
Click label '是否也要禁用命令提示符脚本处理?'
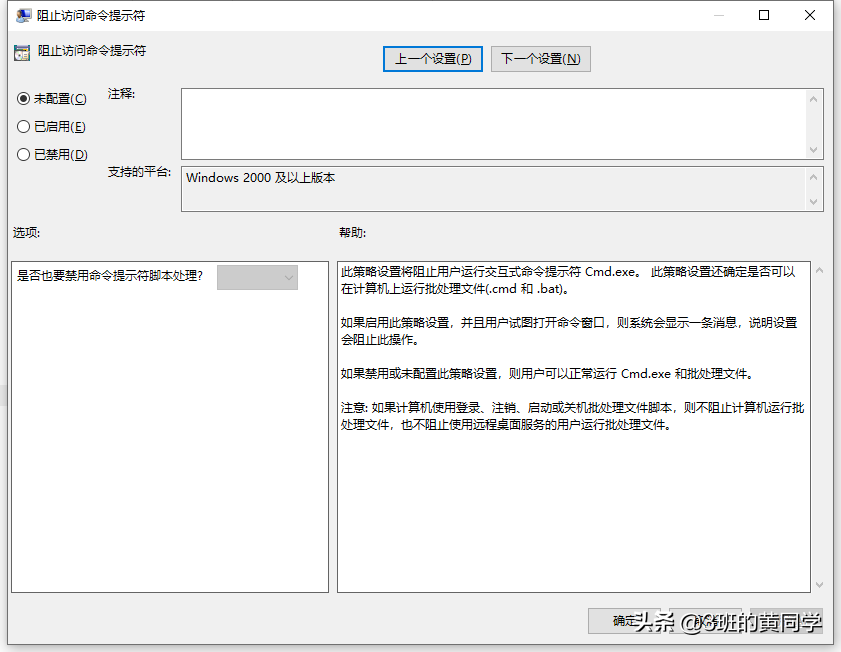[110, 276]
